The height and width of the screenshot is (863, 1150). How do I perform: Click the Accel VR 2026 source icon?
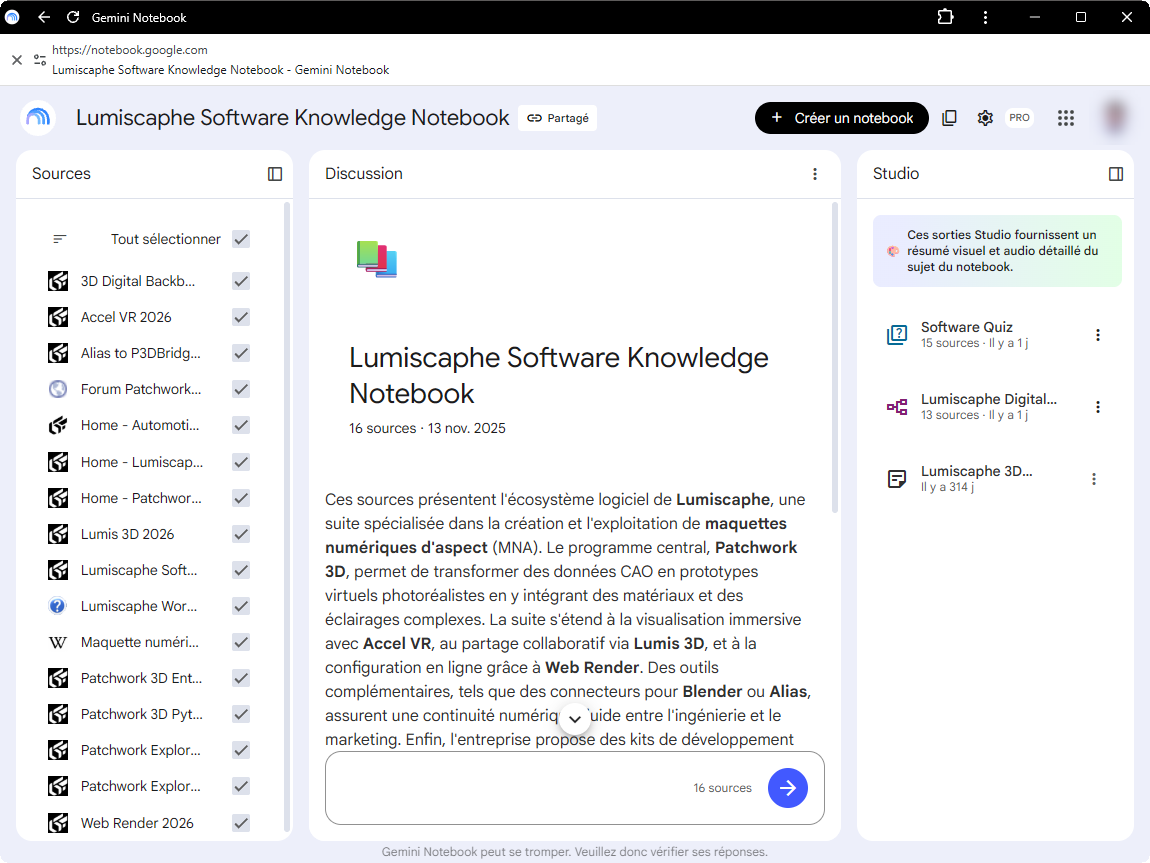click(58, 317)
